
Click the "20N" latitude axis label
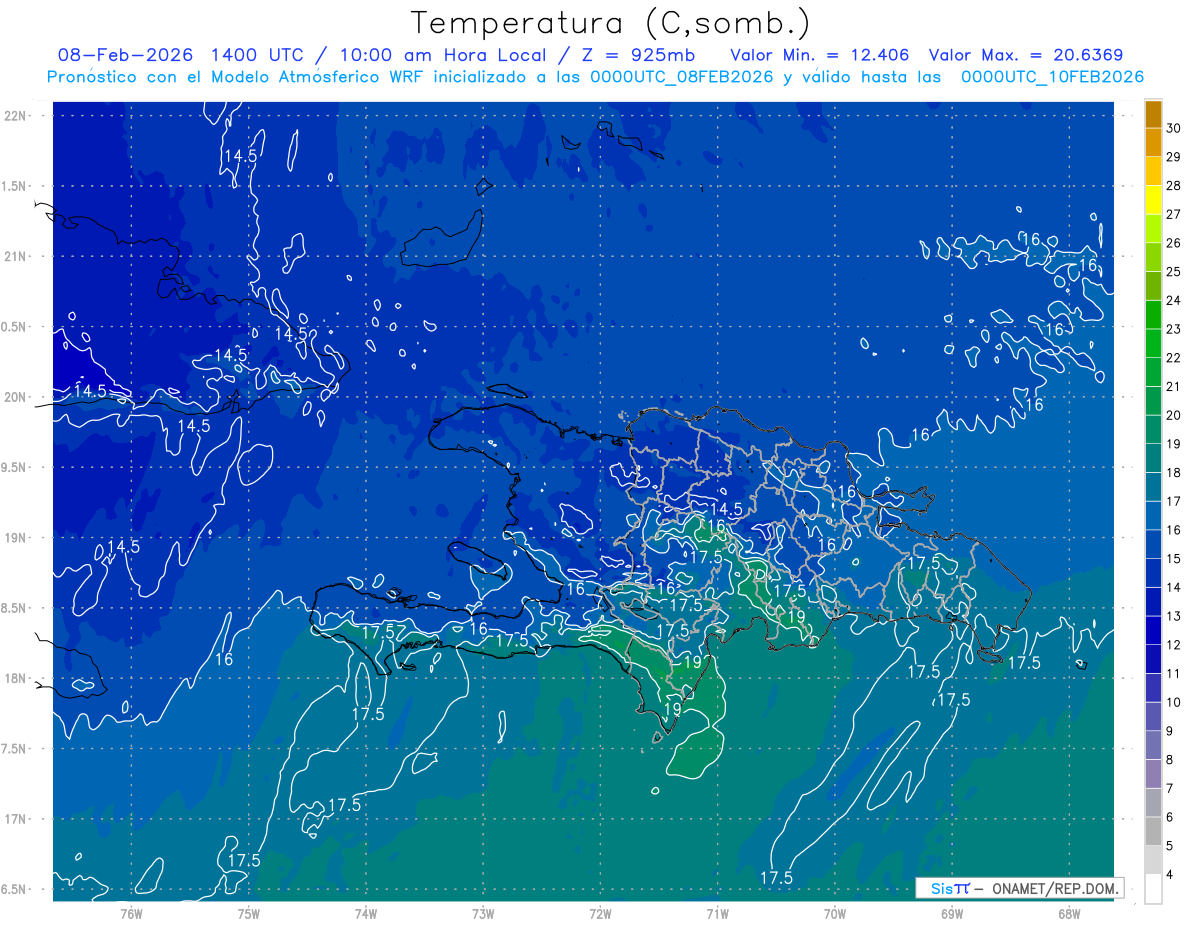pyautogui.click(x=15, y=398)
